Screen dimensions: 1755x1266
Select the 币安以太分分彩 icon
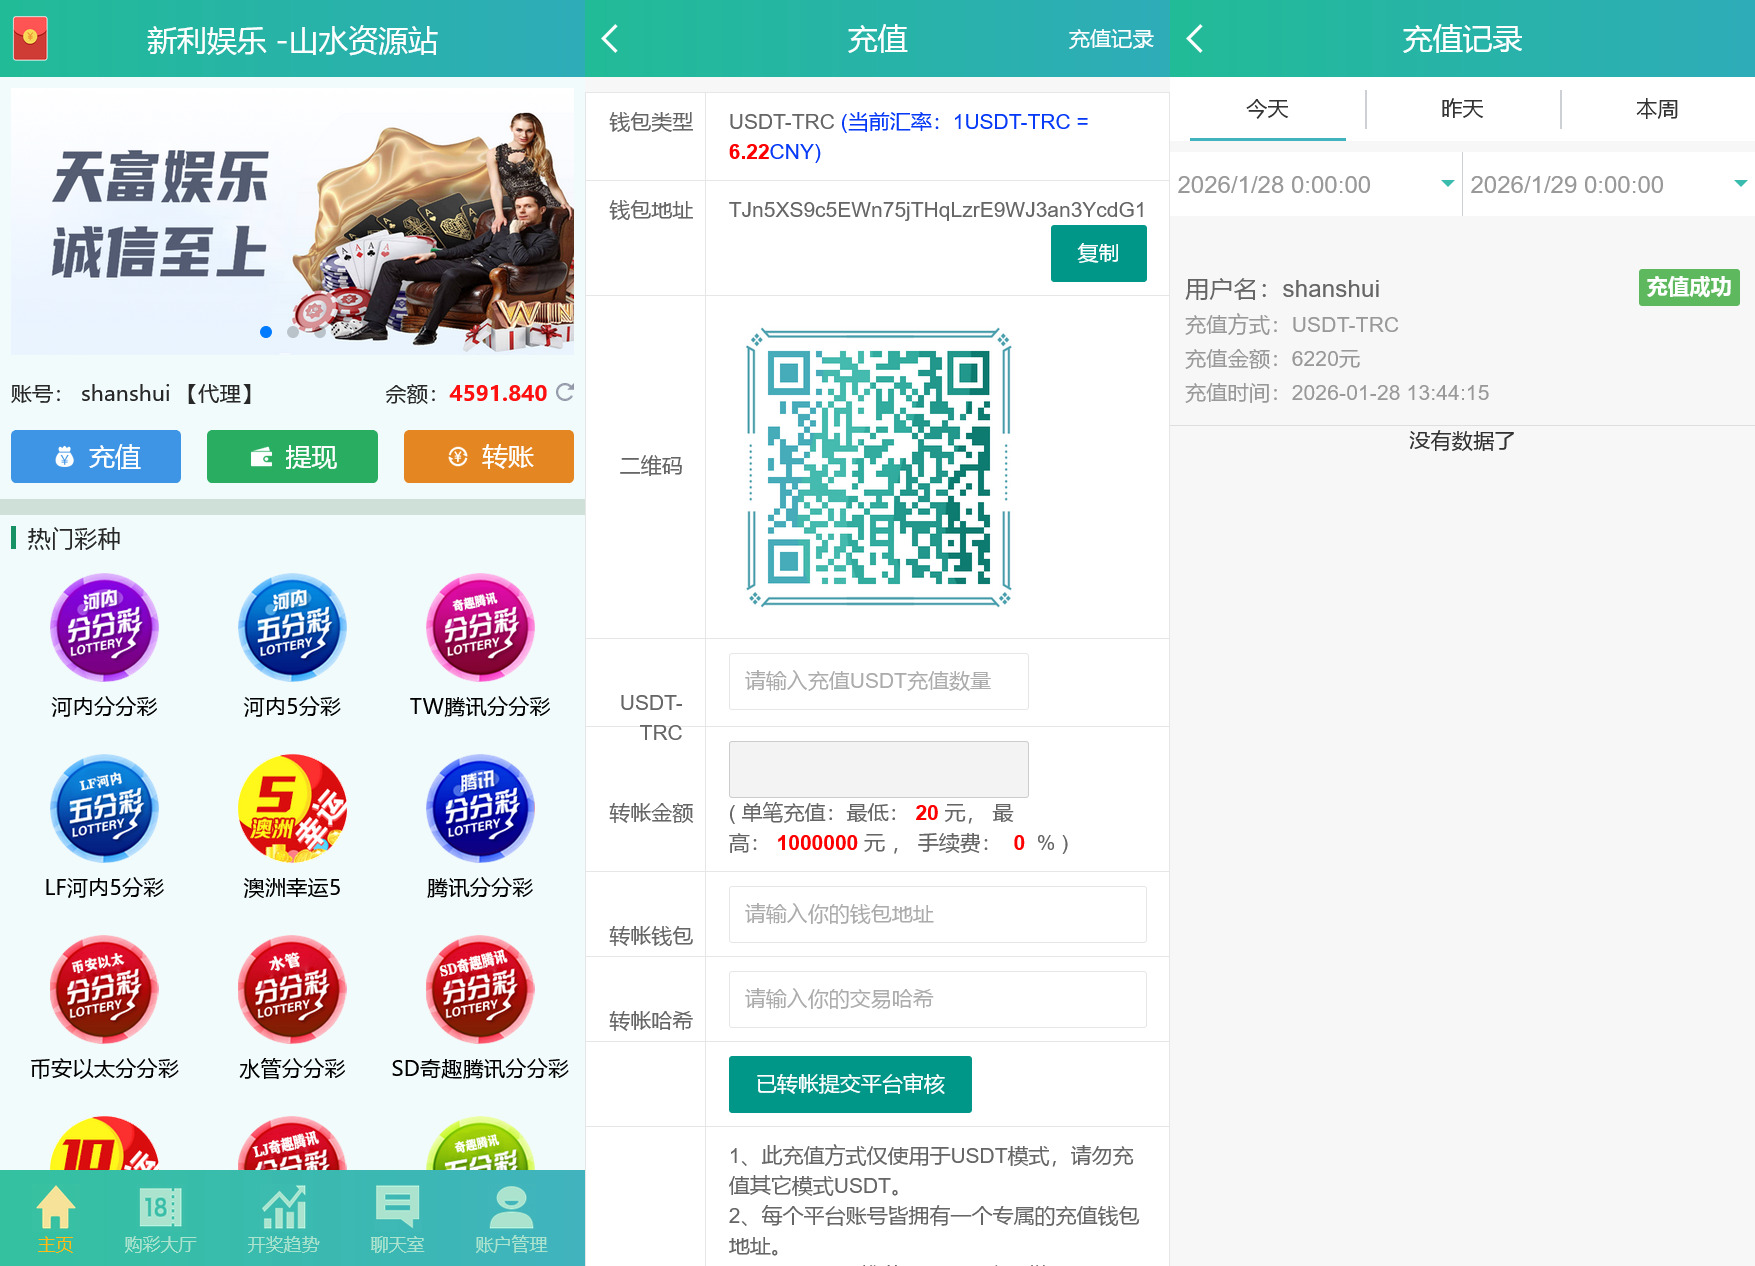tap(103, 990)
